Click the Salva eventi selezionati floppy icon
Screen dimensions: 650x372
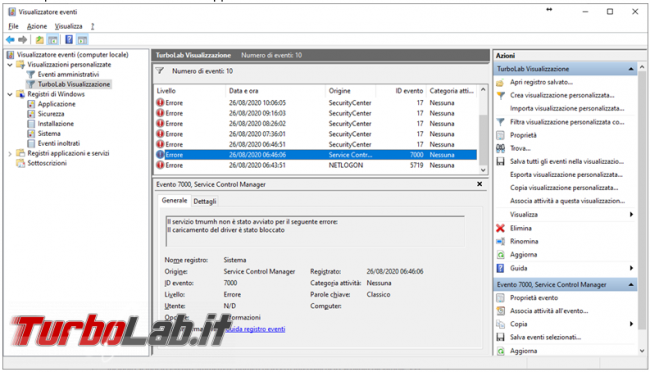500,337
